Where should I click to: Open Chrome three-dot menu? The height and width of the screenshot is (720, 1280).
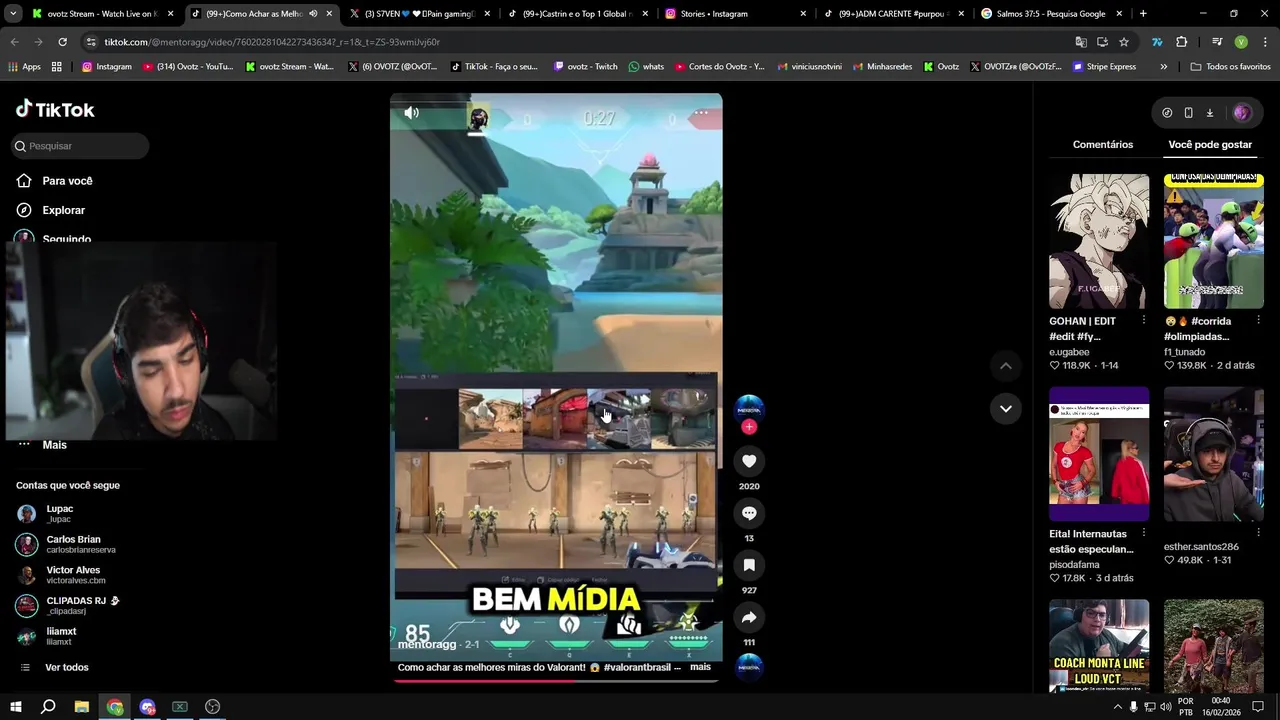click(1265, 42)
